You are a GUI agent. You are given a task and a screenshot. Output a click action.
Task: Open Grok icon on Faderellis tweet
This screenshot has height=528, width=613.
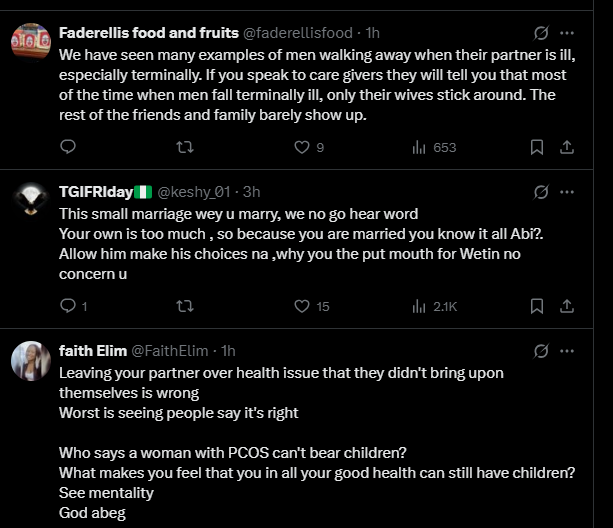[541, 32]
